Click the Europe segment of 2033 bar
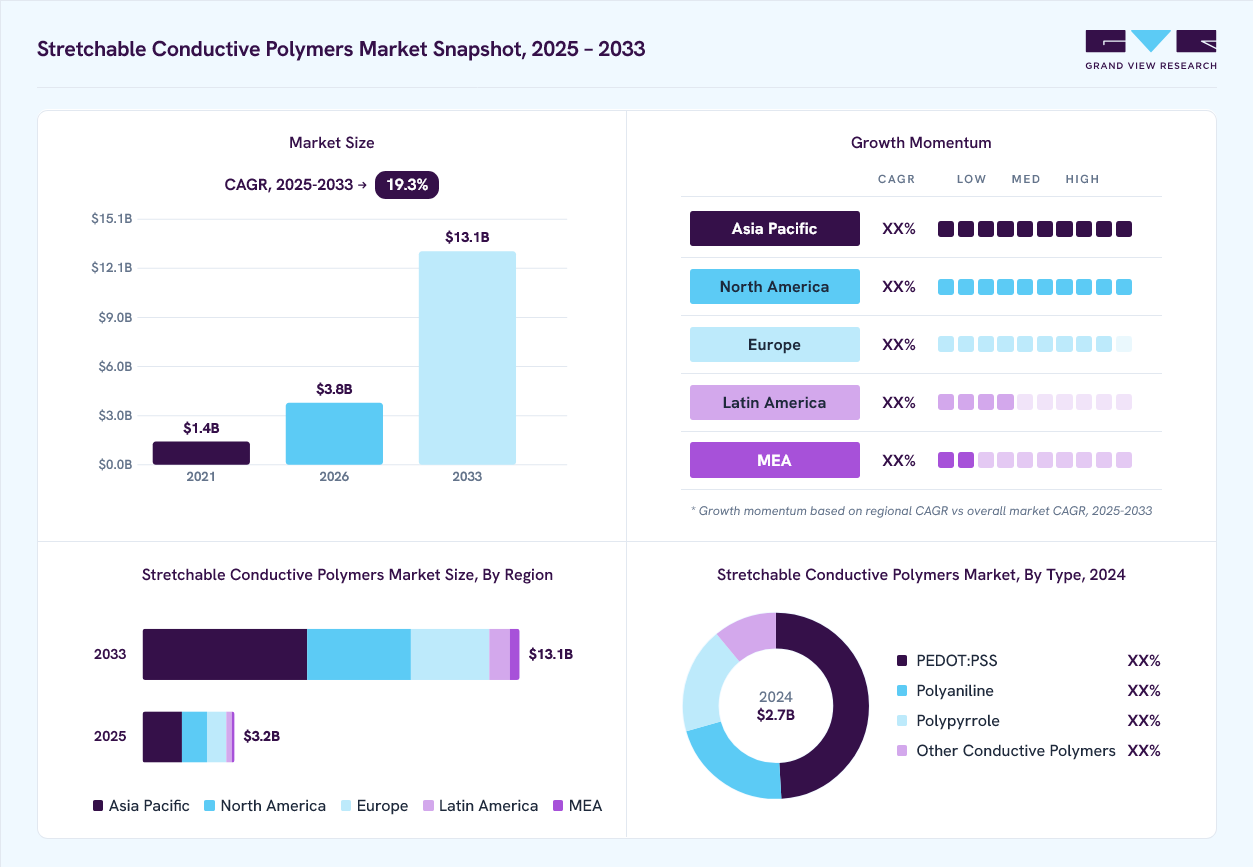Image resolution: width=1253 pixels, height=867 pixels. tap(450, 654)
